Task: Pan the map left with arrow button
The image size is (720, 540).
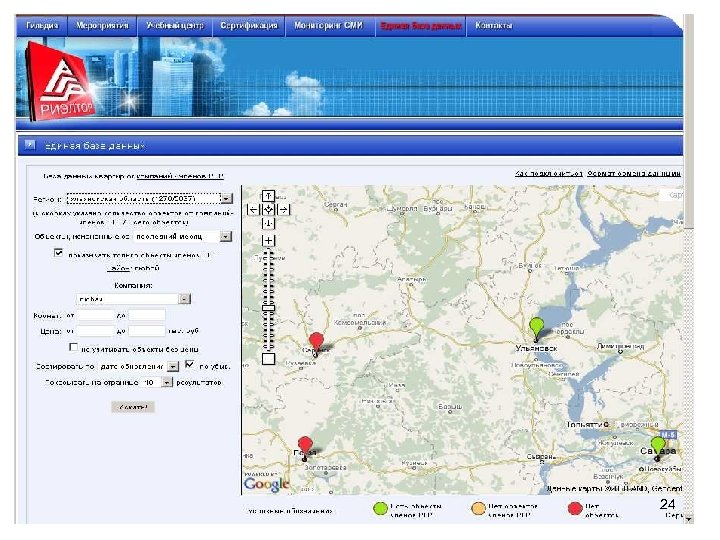Action: coord(253,210)
